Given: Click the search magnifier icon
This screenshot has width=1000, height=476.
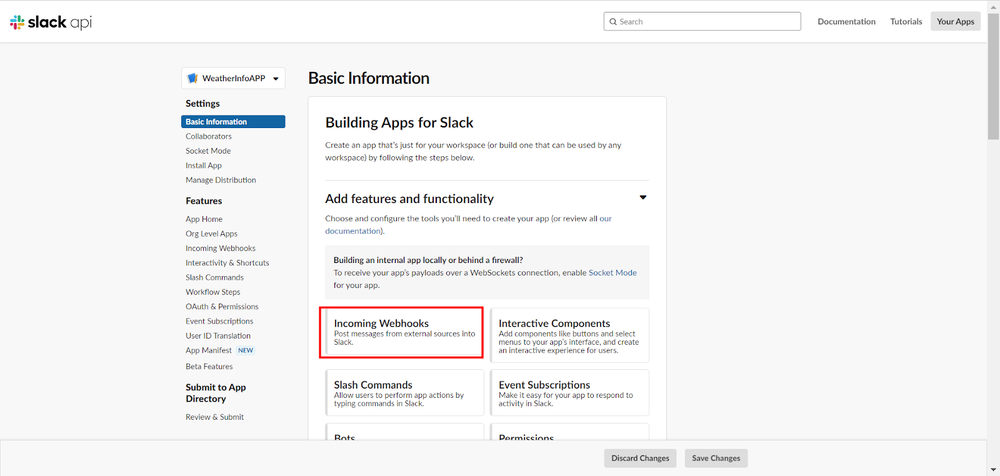Looking at the screenshot, I should click(x=612, y=21).
